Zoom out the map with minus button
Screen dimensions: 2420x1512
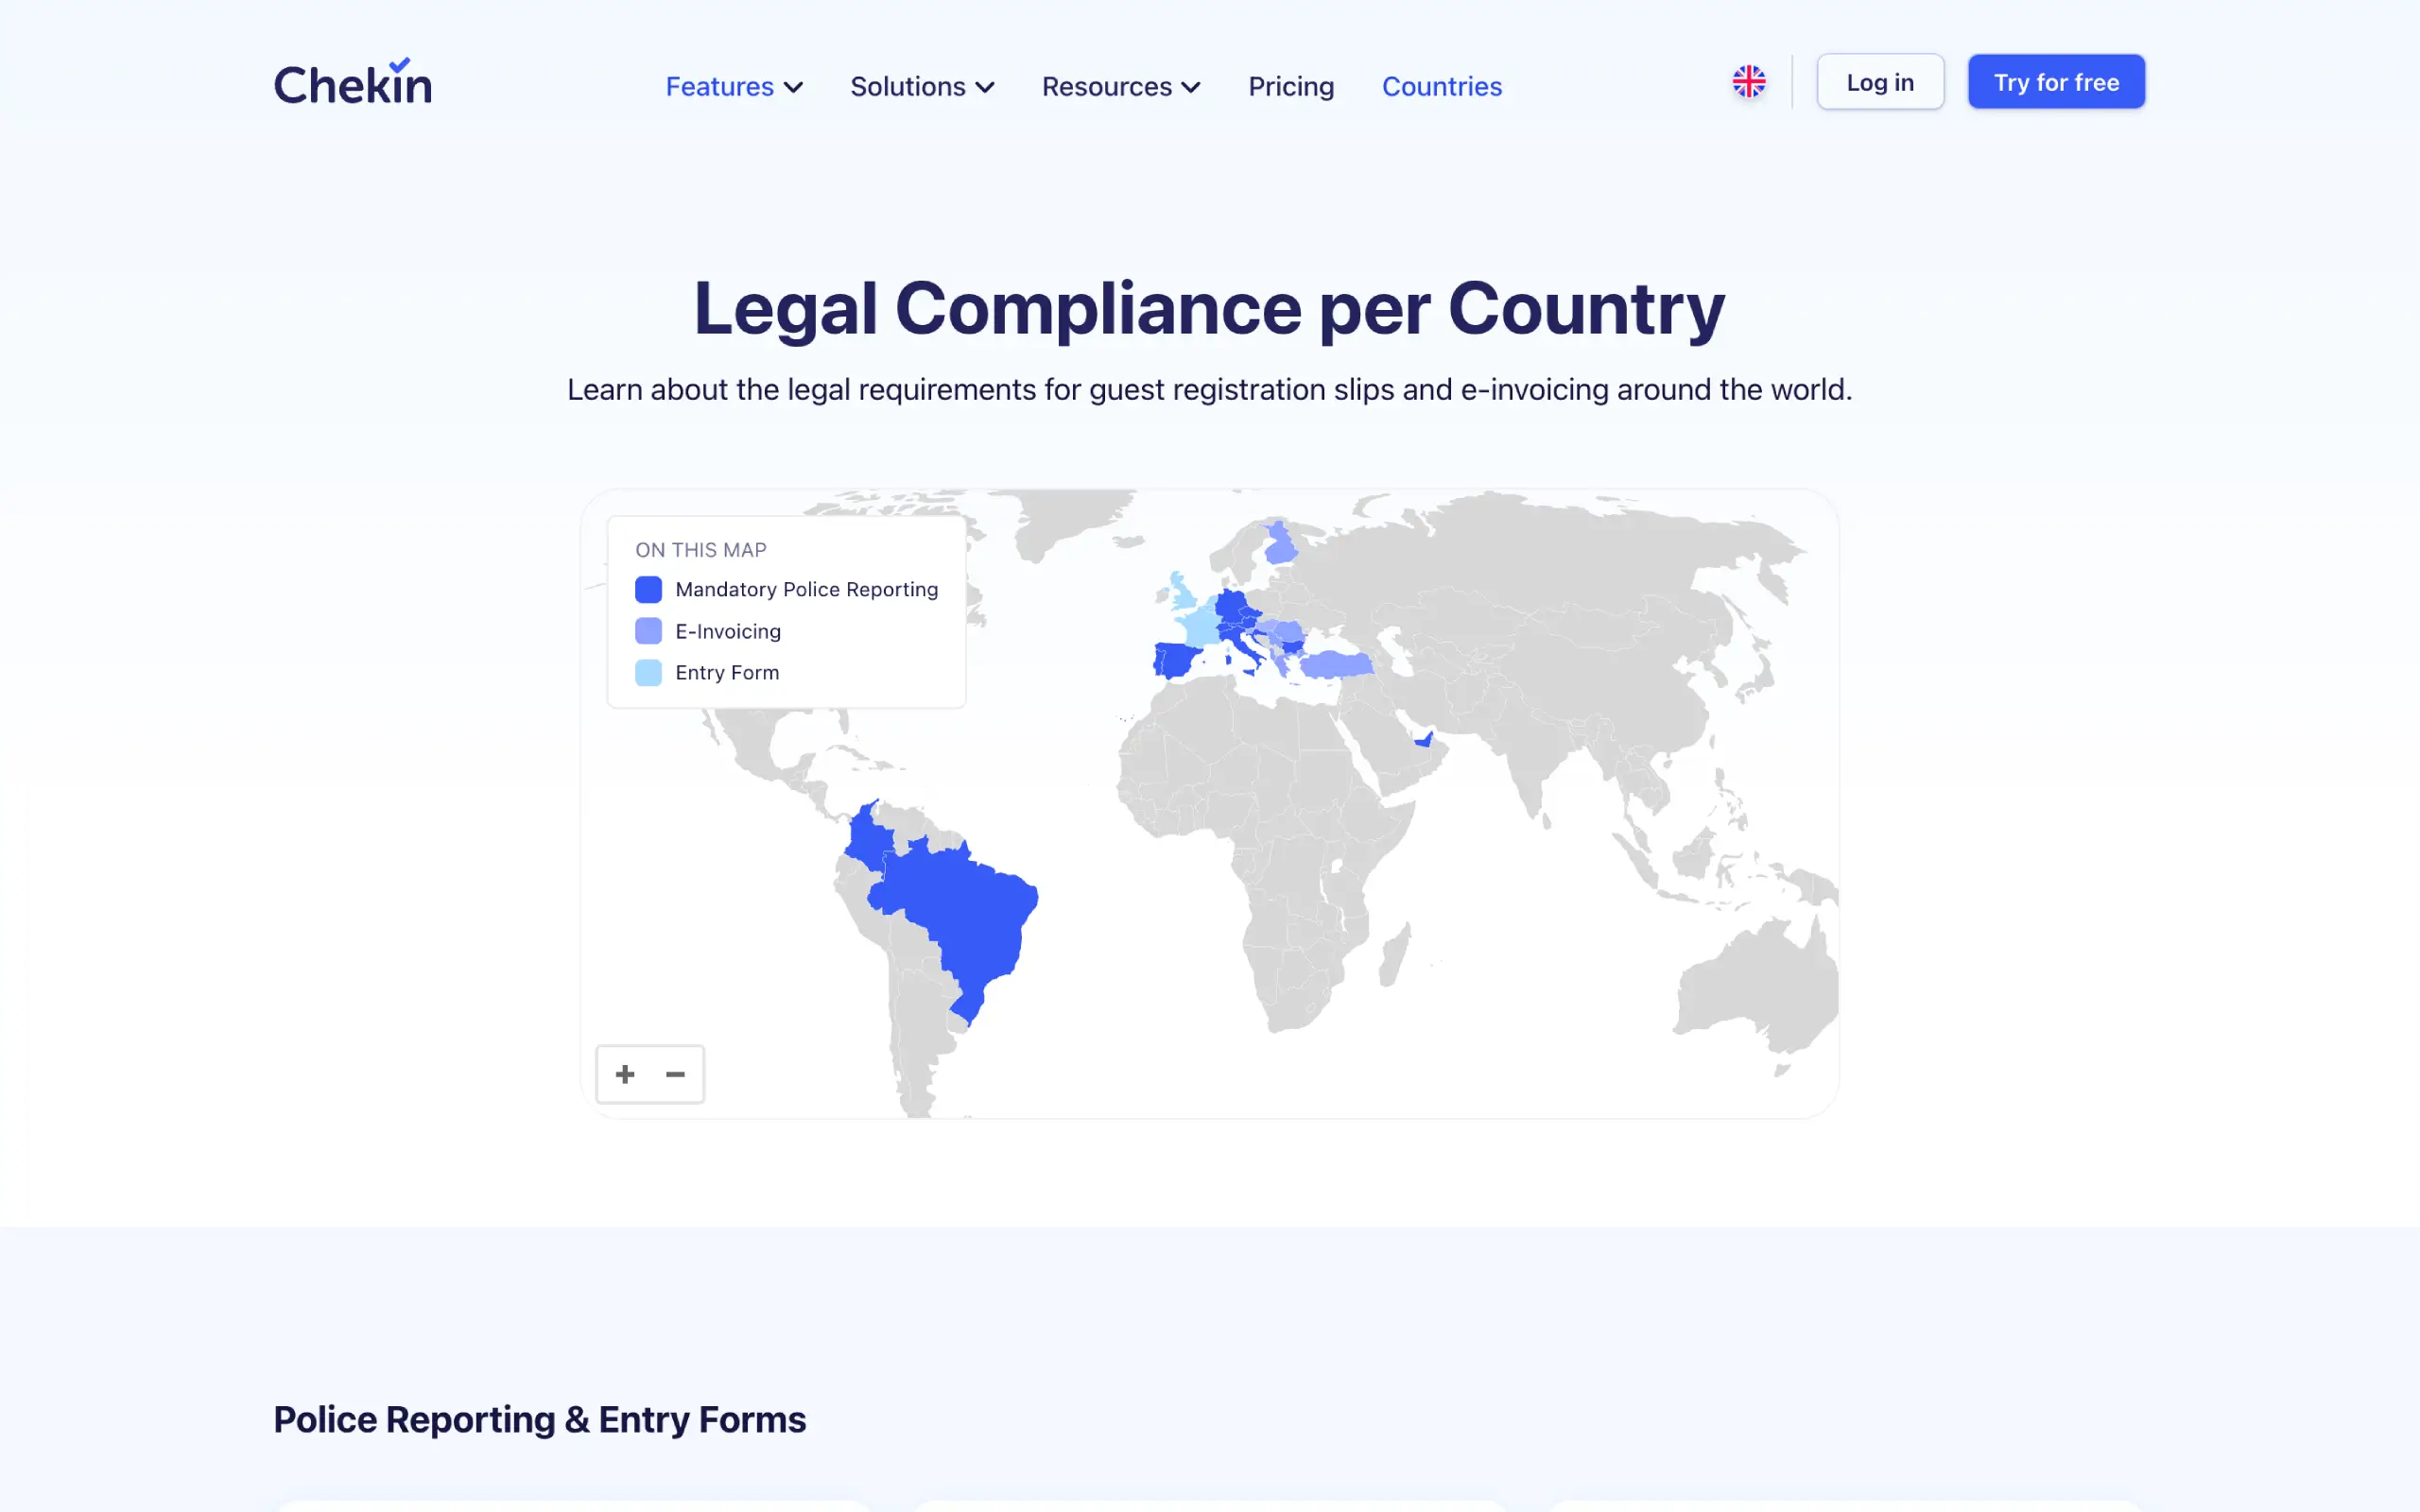[x=675, y=1074]
